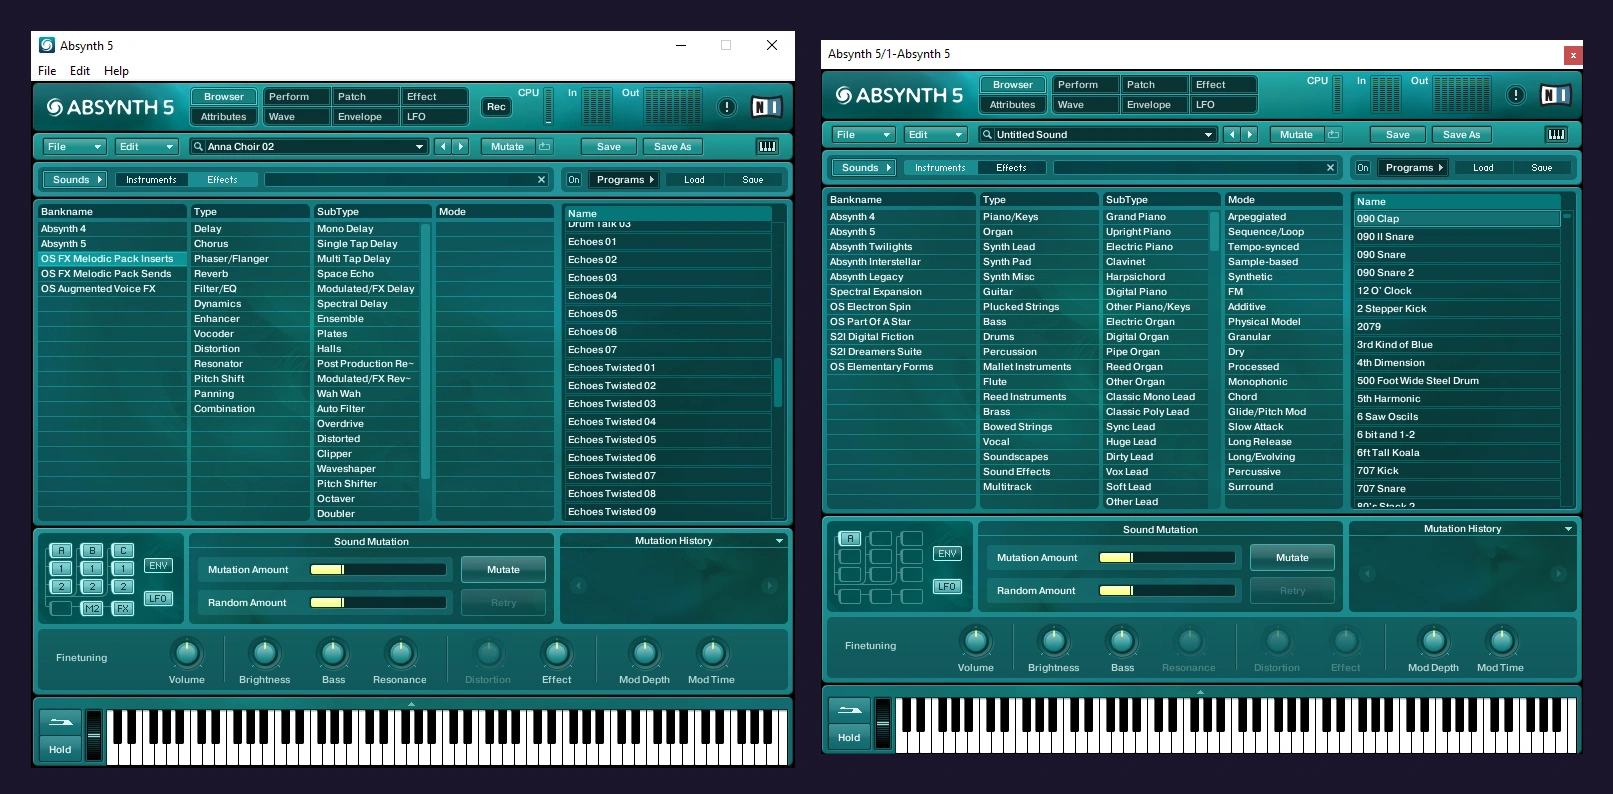The image size is (1613, 794).
Task: Click the mutate lock icon beside left Mutate button
Action: point(545,146)
